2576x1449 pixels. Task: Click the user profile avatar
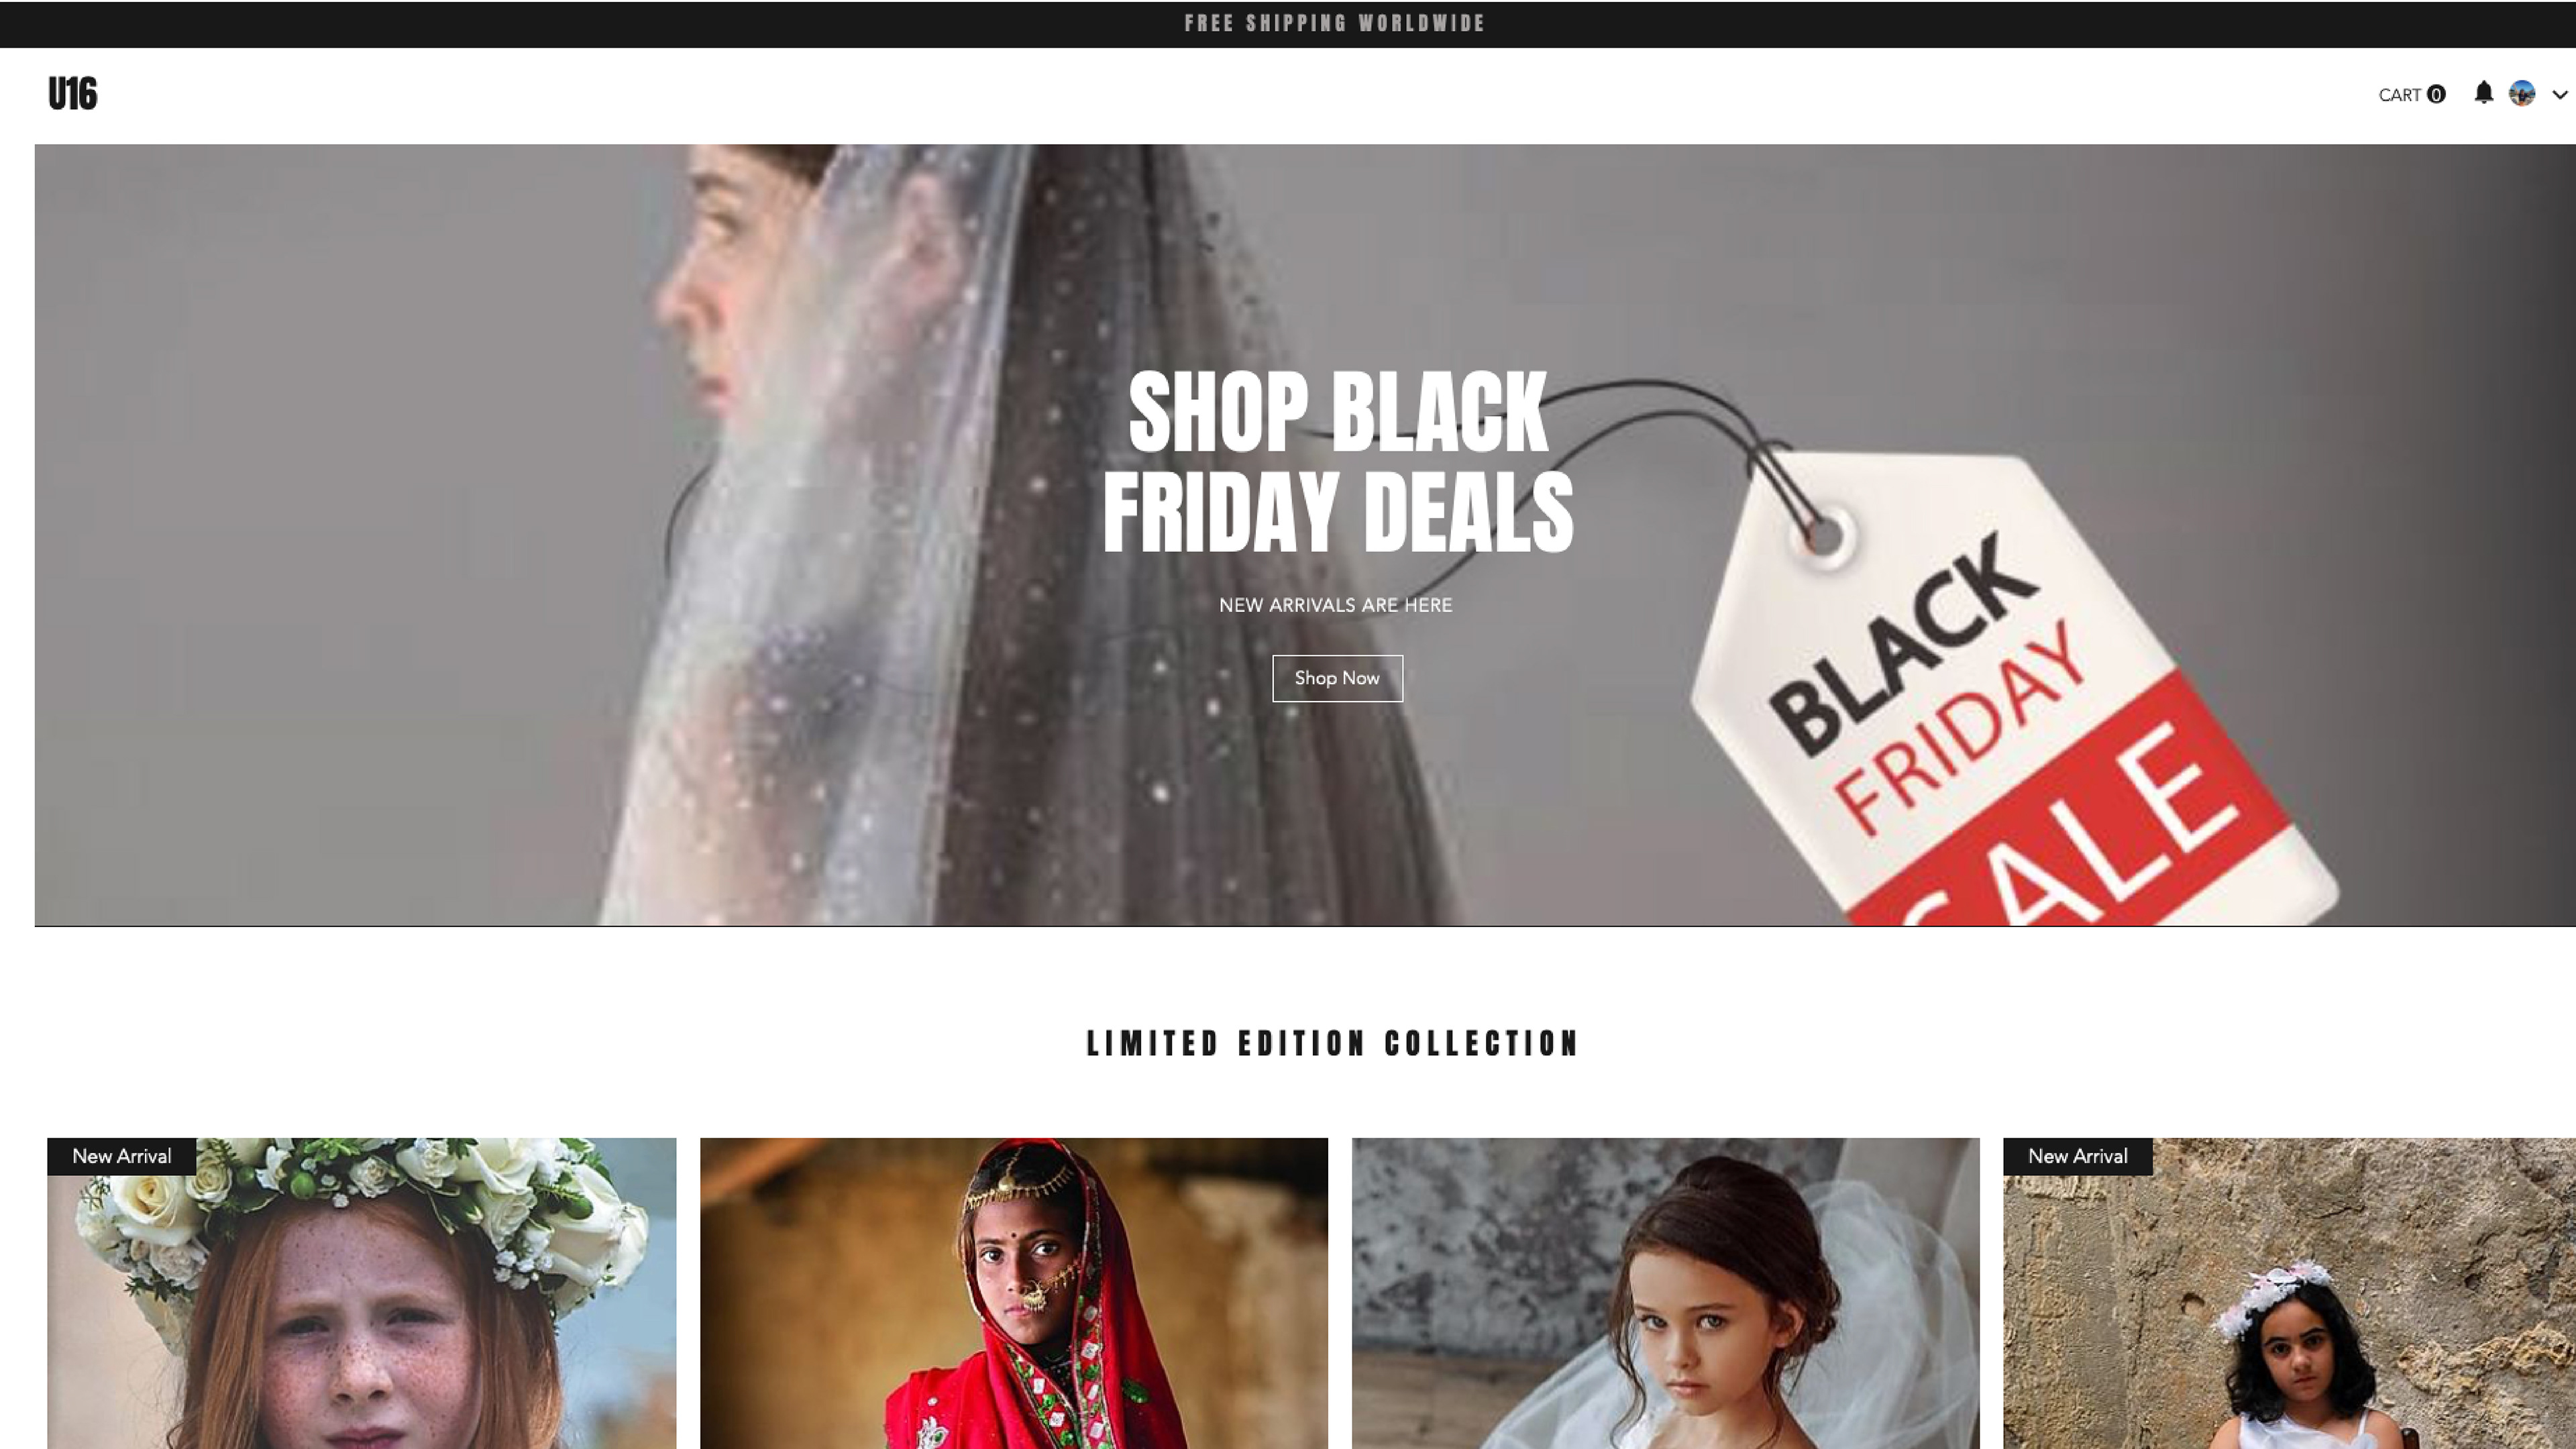2521,94
